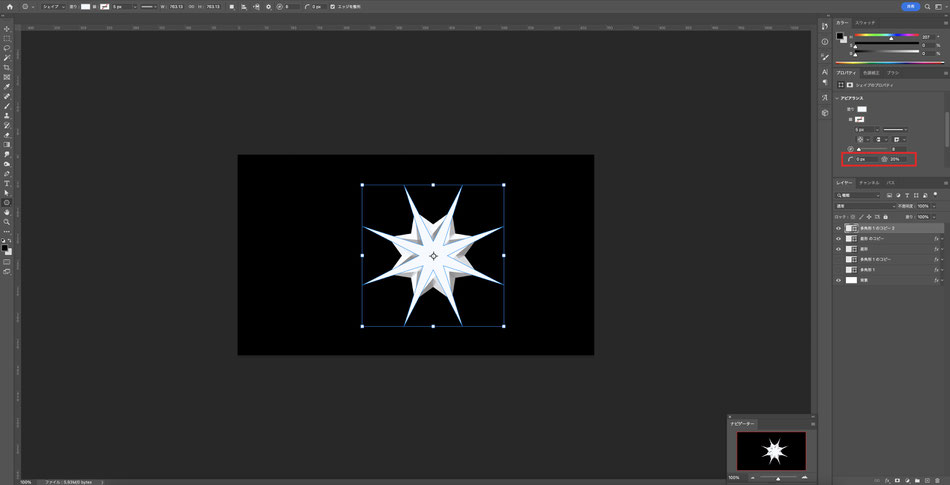Image resolution: width=950 pixels, height=485 pixels.
Task: Click the hue slider in Color panel
Action: click(887, 36)
